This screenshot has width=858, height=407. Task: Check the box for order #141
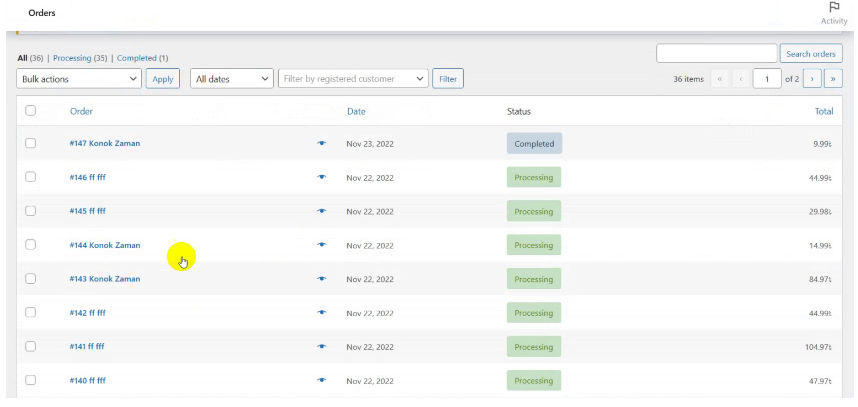[31, 346]
